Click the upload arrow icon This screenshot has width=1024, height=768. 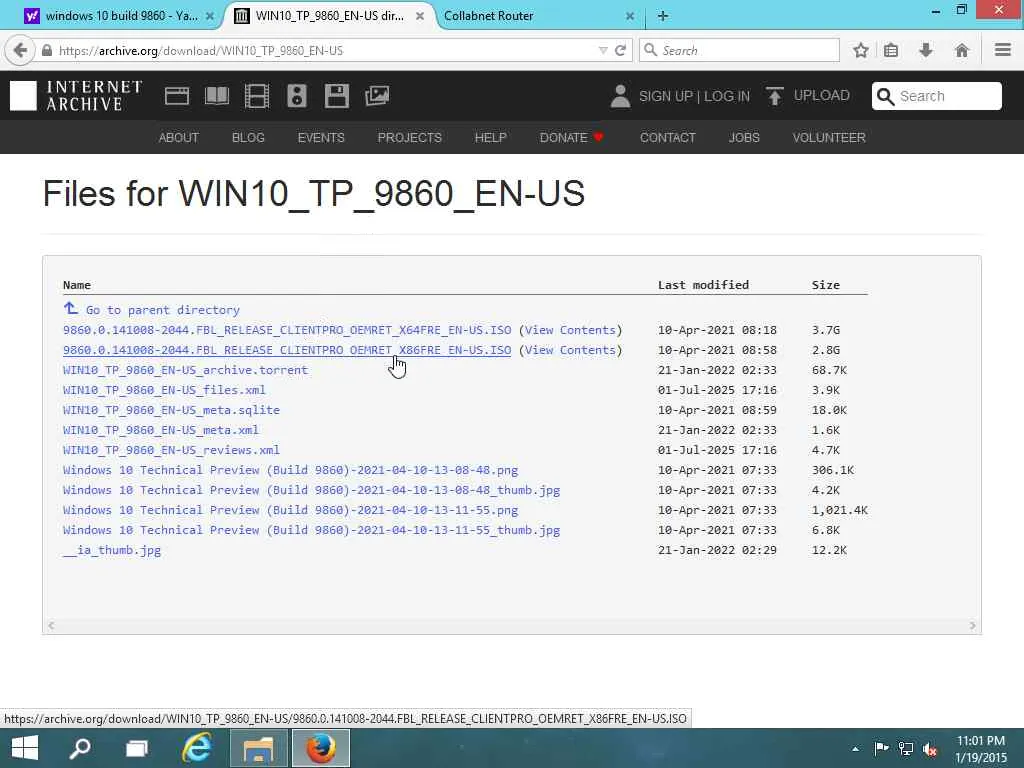pos(775,96)
